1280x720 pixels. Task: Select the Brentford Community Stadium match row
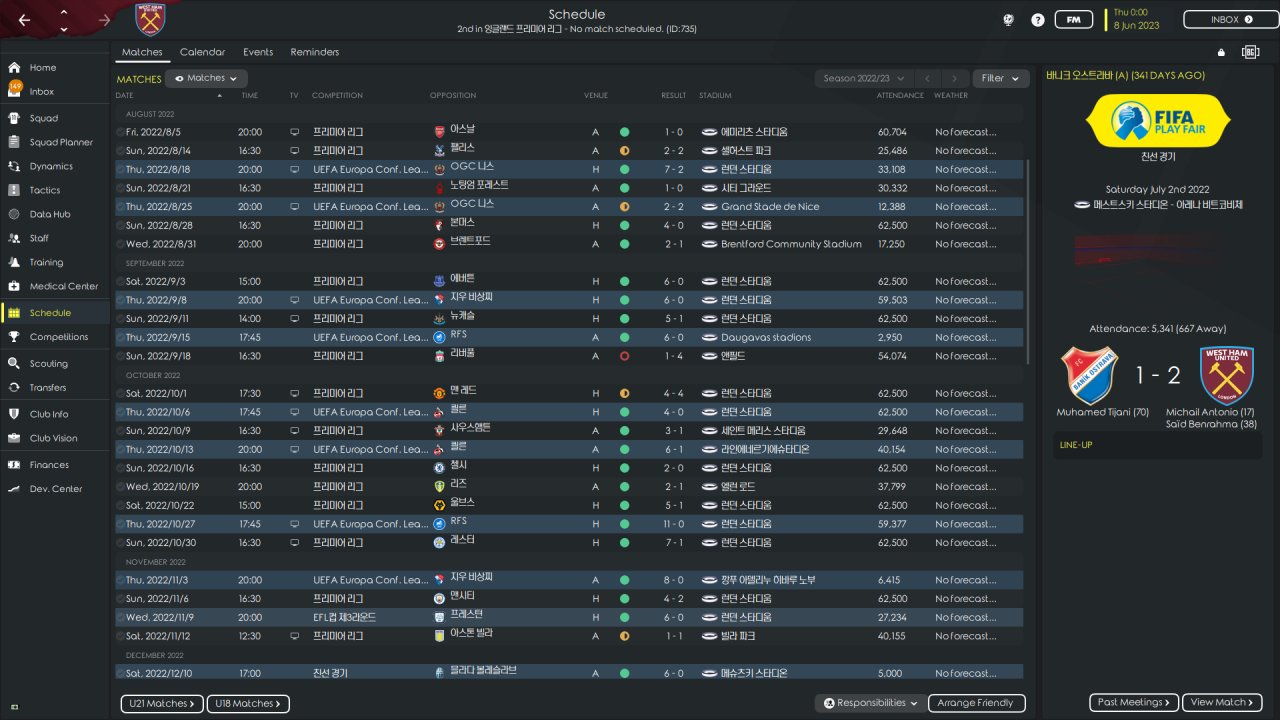tap(569, 244)
